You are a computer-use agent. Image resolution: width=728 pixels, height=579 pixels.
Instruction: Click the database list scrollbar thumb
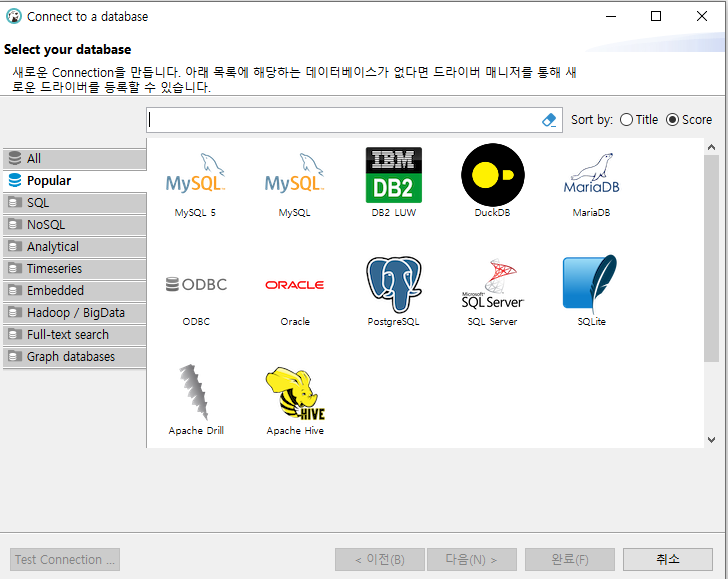[711, 259]
